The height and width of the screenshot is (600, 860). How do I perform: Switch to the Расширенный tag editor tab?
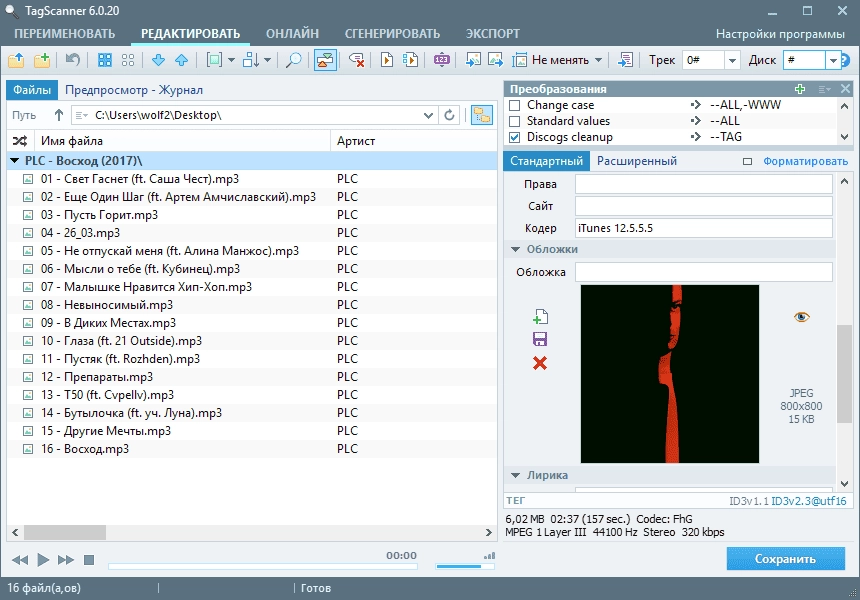point(637,161)
